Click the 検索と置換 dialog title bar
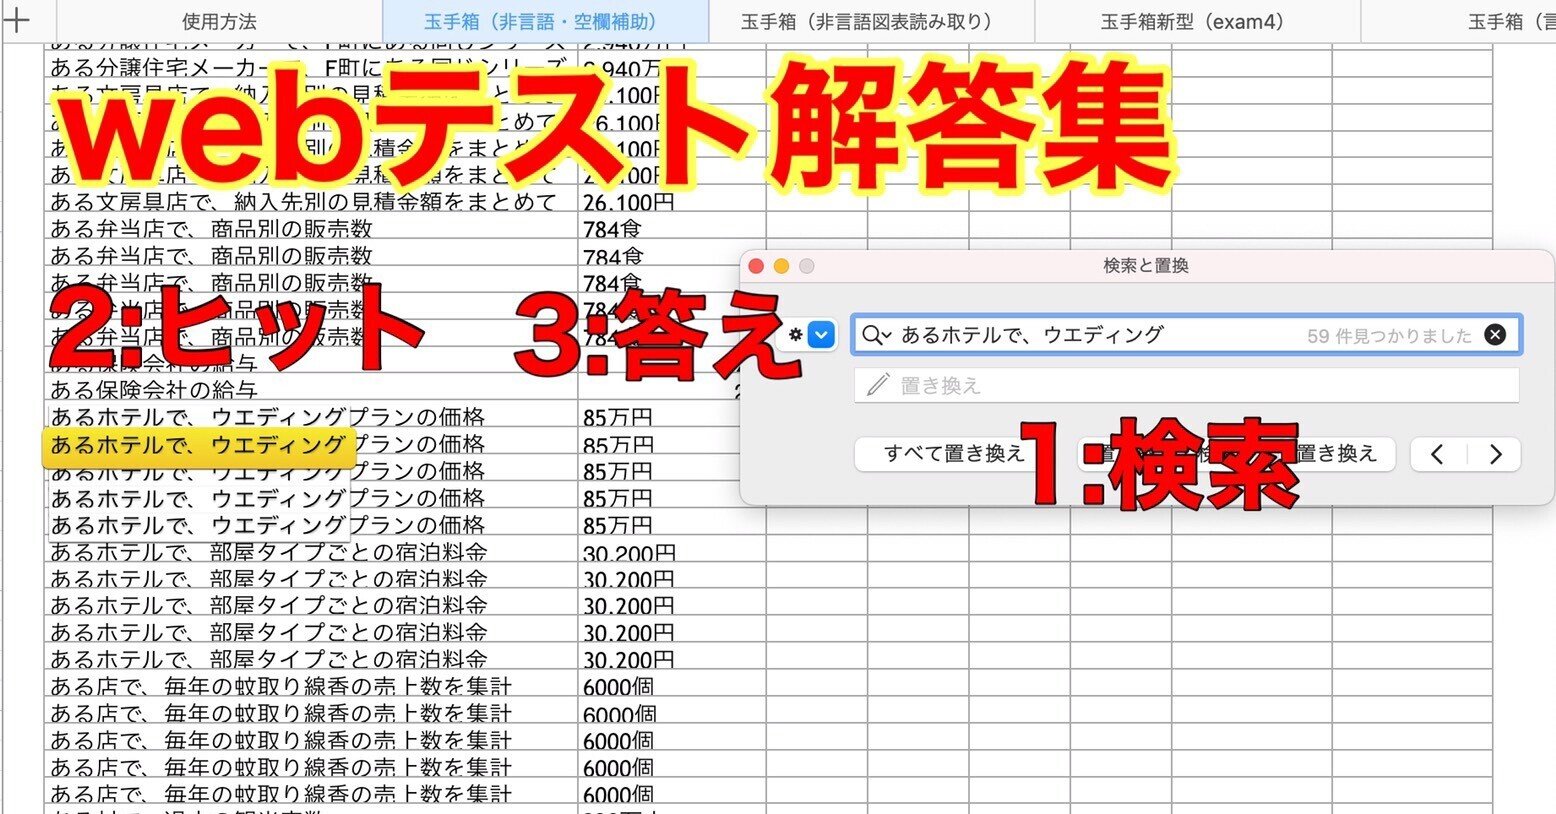The width and height of the screenshot is (1556, 814). click(x=1146, y=266)
